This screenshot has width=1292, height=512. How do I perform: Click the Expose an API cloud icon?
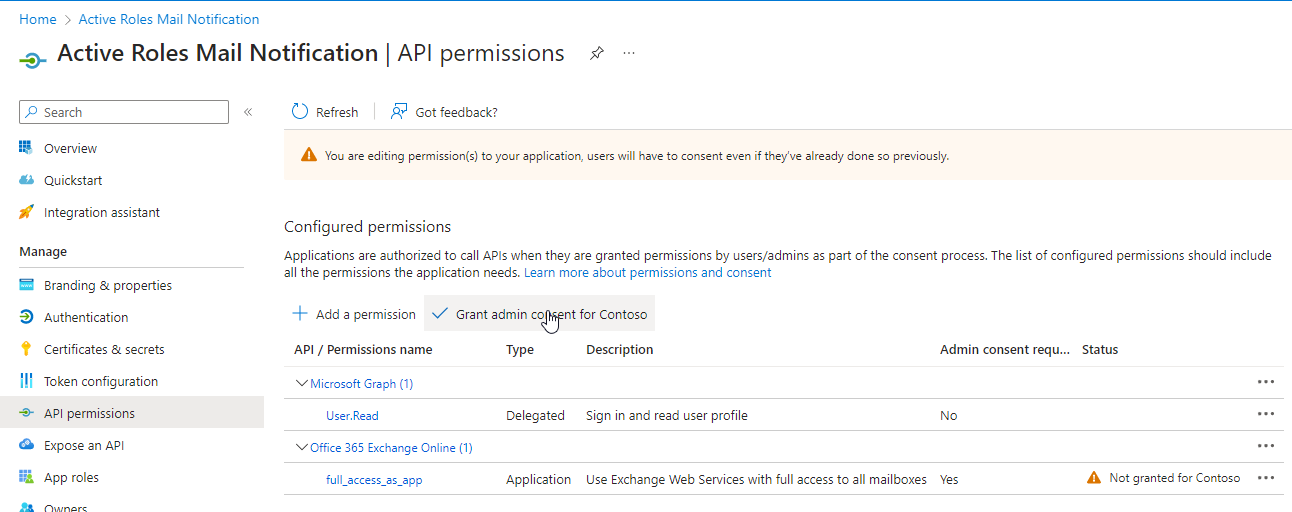point(26,445)
